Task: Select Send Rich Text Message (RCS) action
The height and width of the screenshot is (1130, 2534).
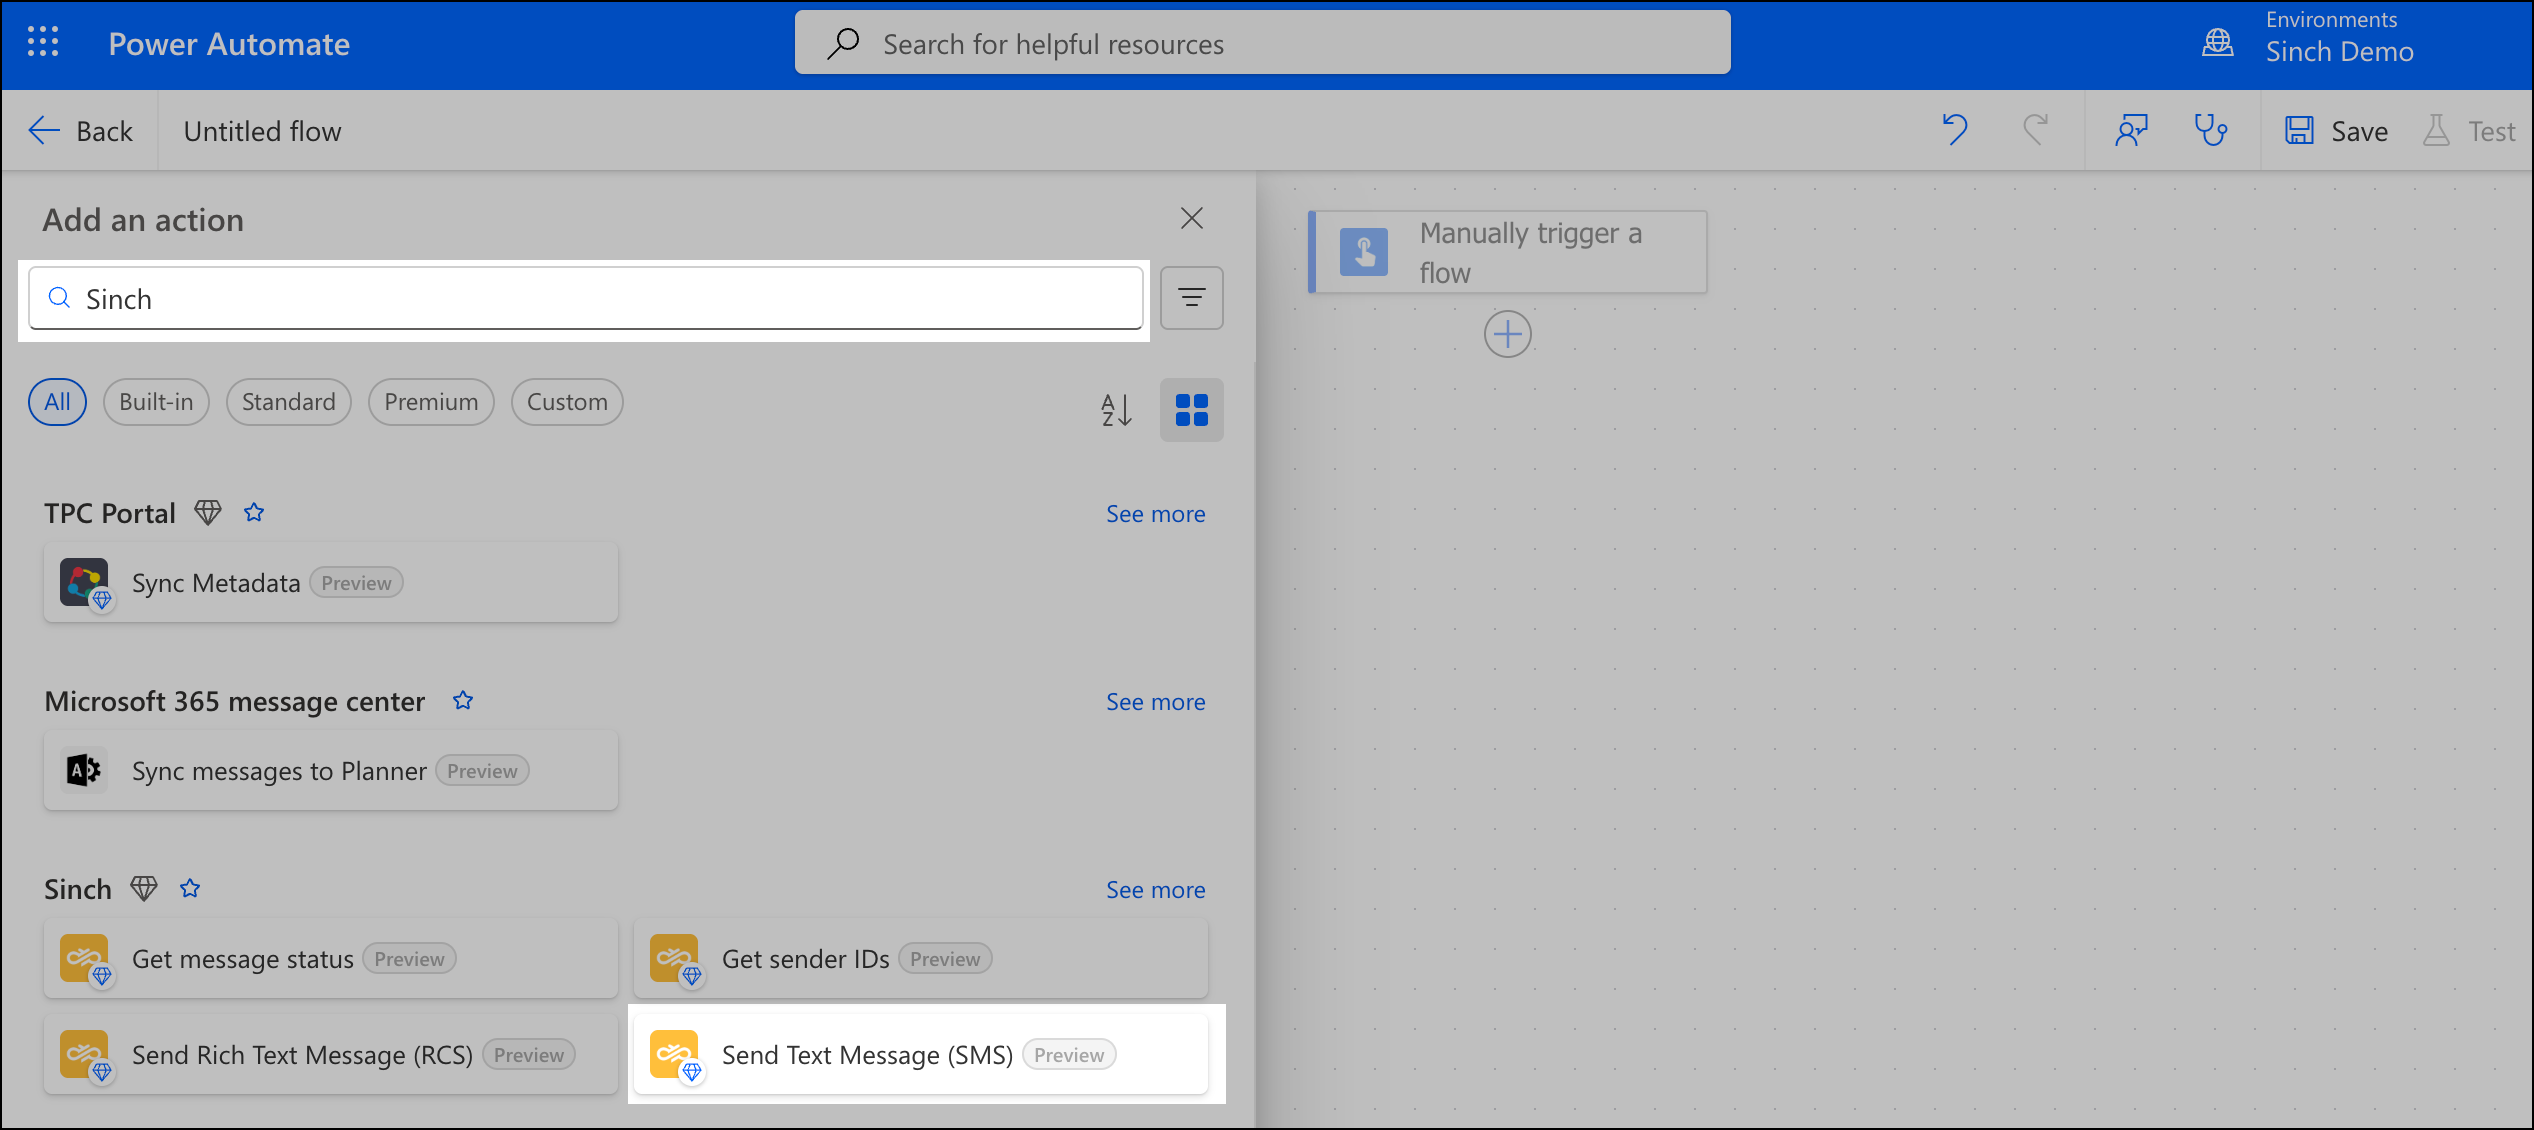Action: pyautogui.click(x=331, y=1055)
